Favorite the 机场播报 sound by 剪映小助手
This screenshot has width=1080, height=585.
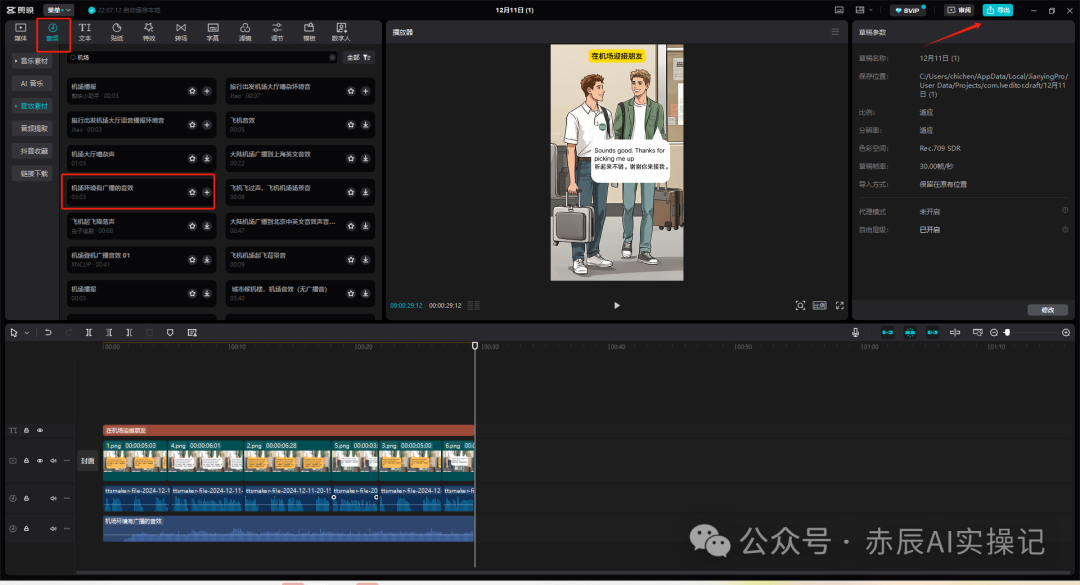pyautogui.click(x=192, y=91)
